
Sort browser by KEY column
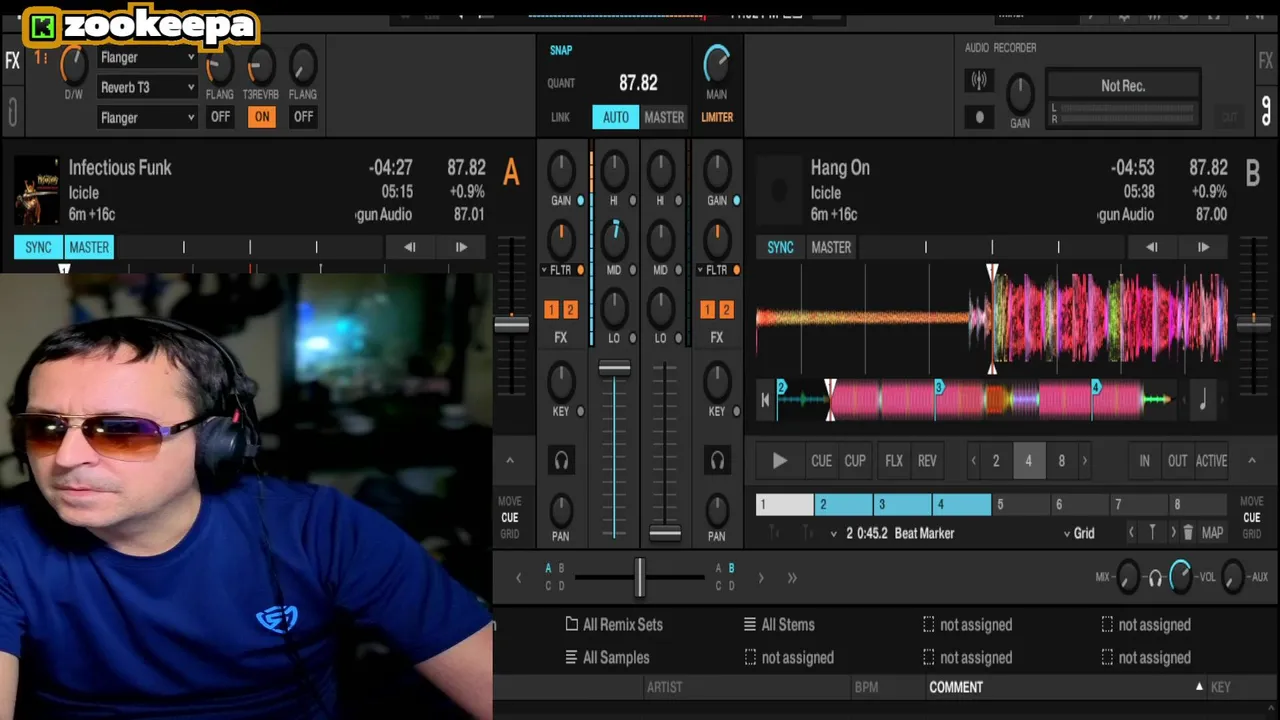[x=1221, y=687]
